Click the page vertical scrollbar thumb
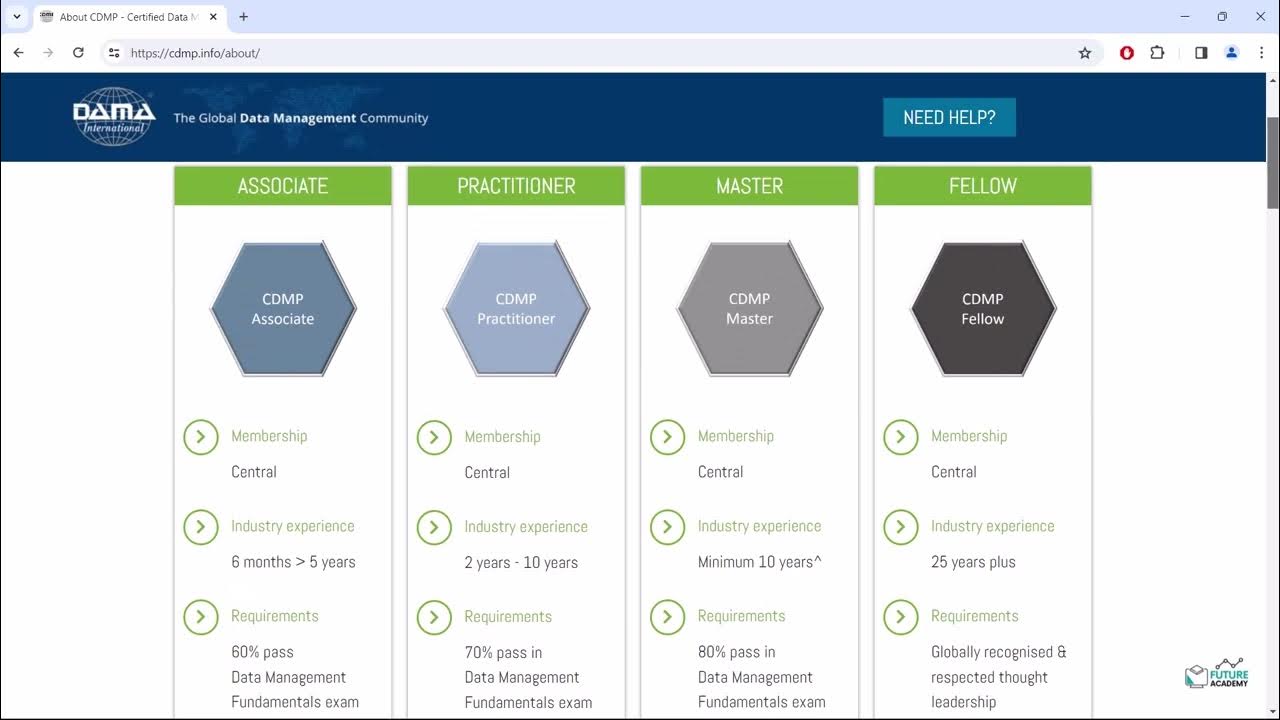Image resolution: width=1280 pixels, height=720 pixels. (1273, 162)
